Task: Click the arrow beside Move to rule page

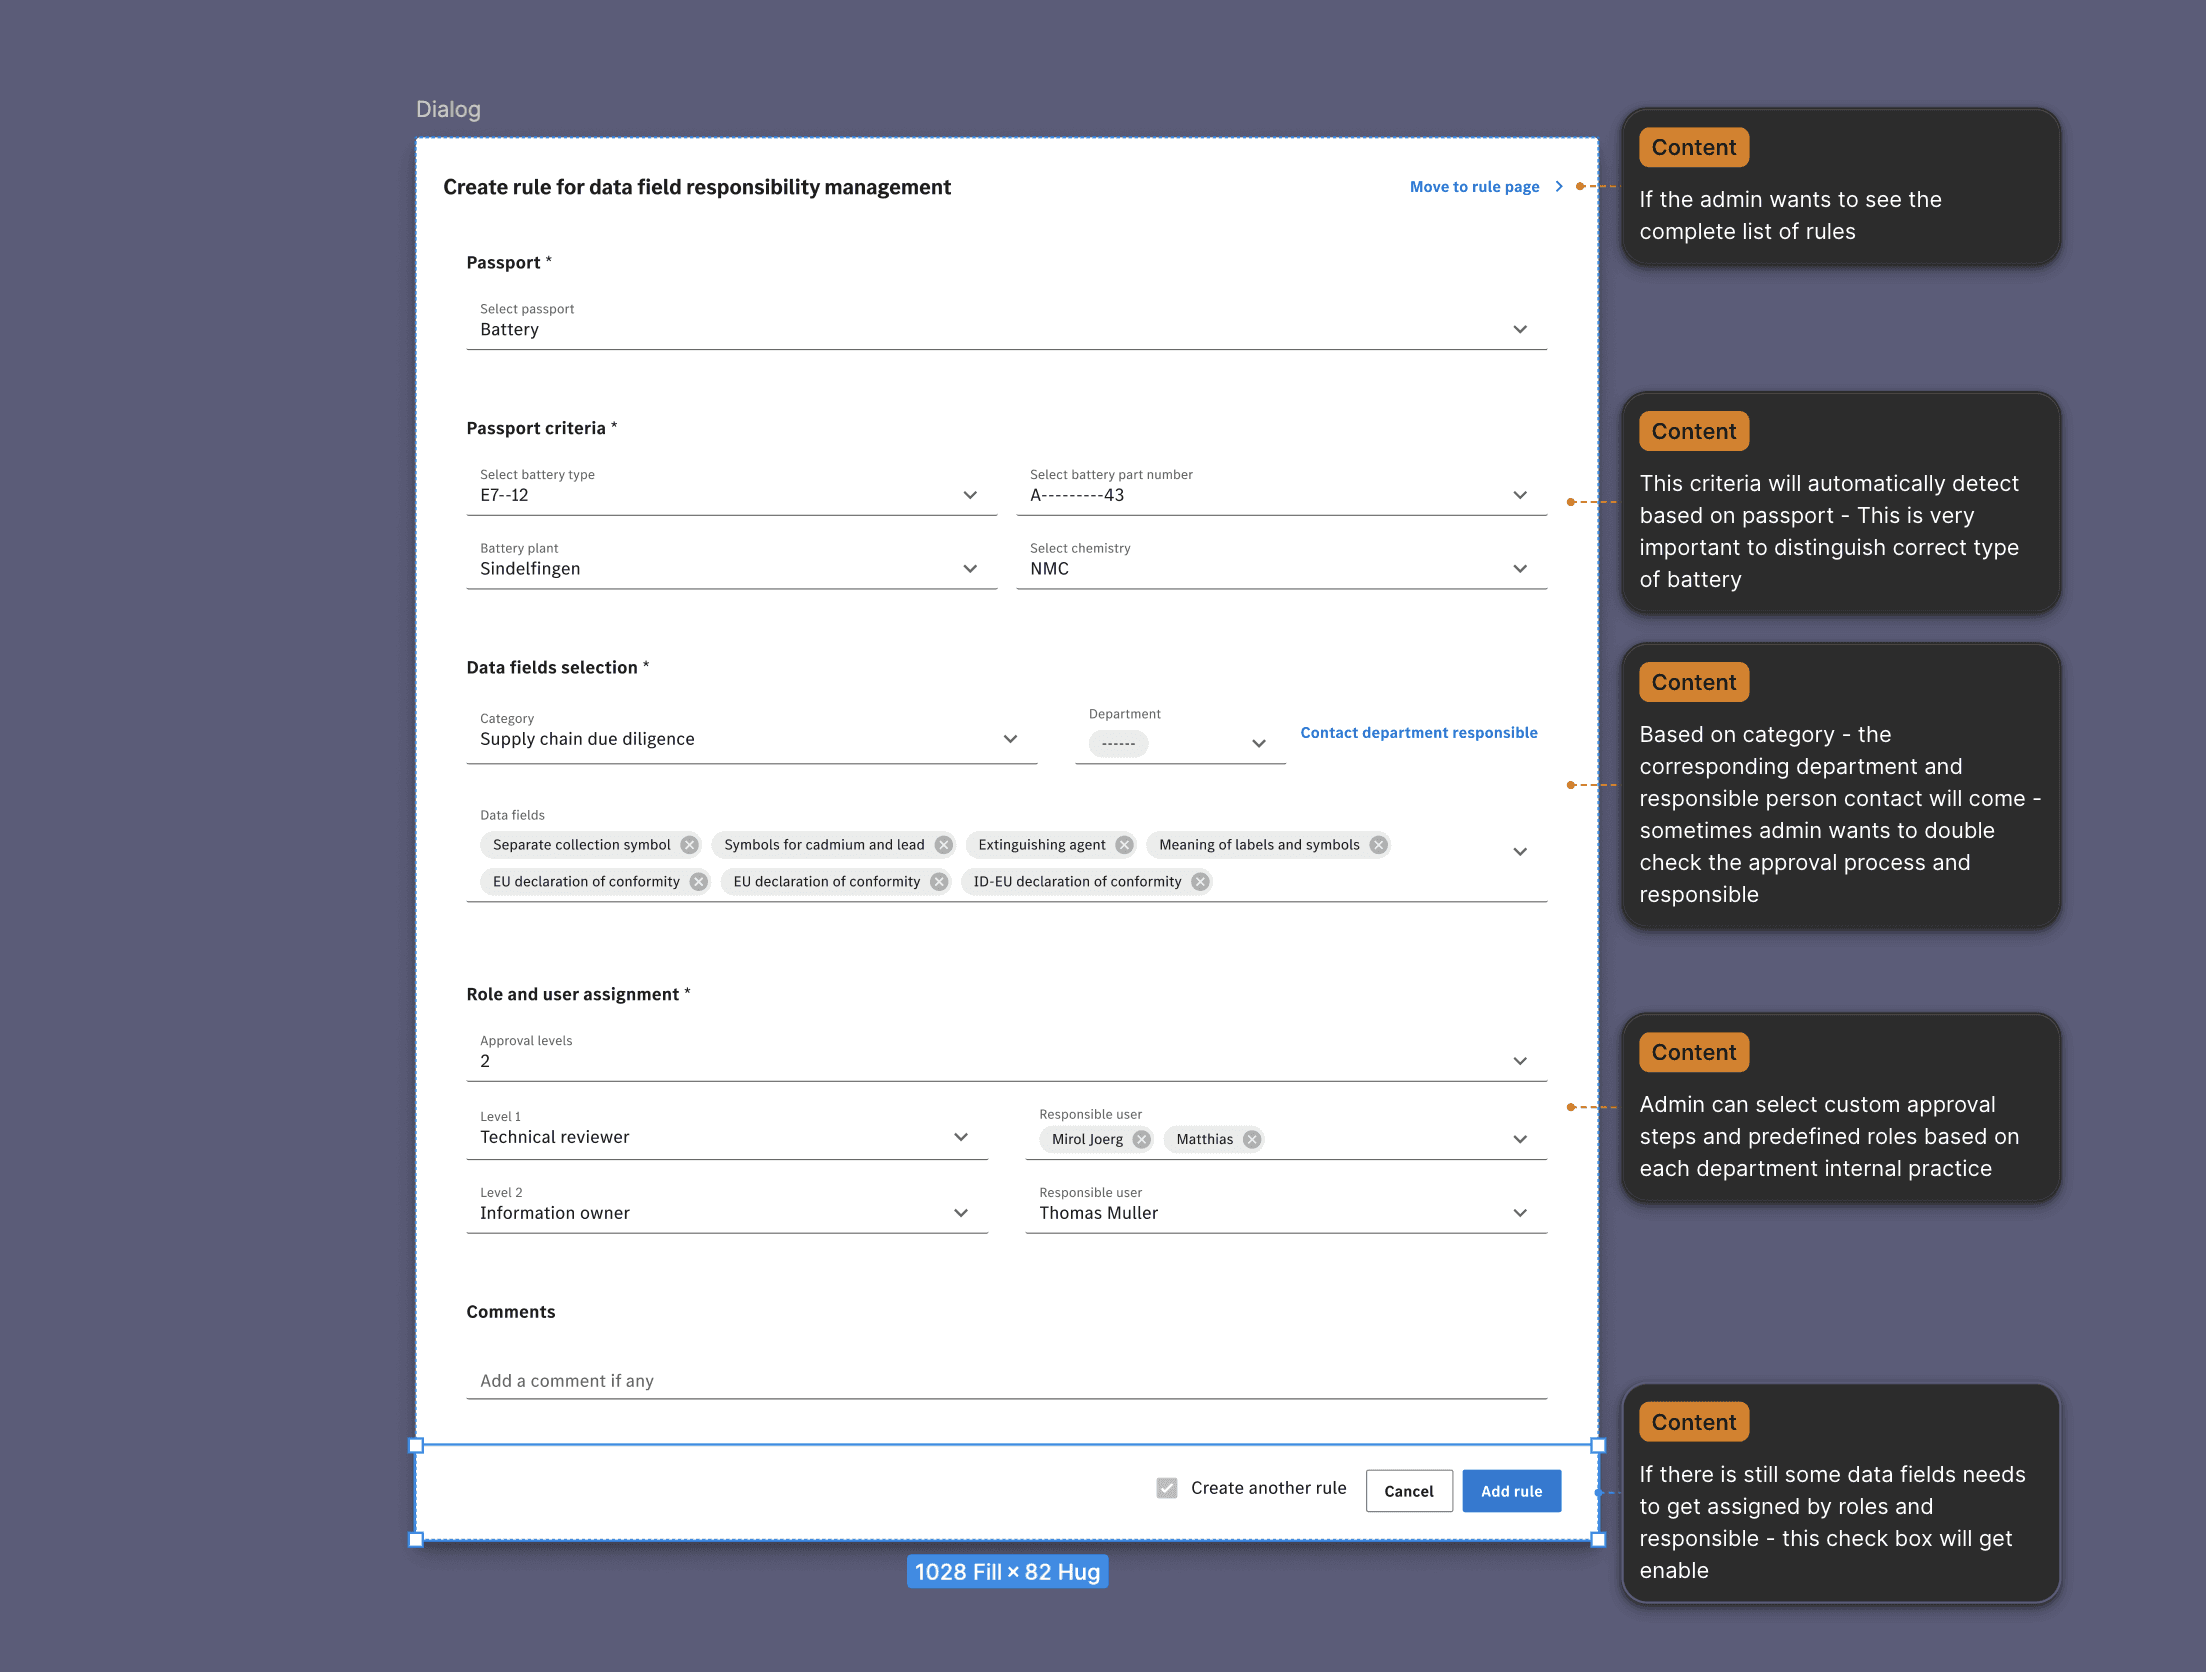Action: click(1558, 187)
